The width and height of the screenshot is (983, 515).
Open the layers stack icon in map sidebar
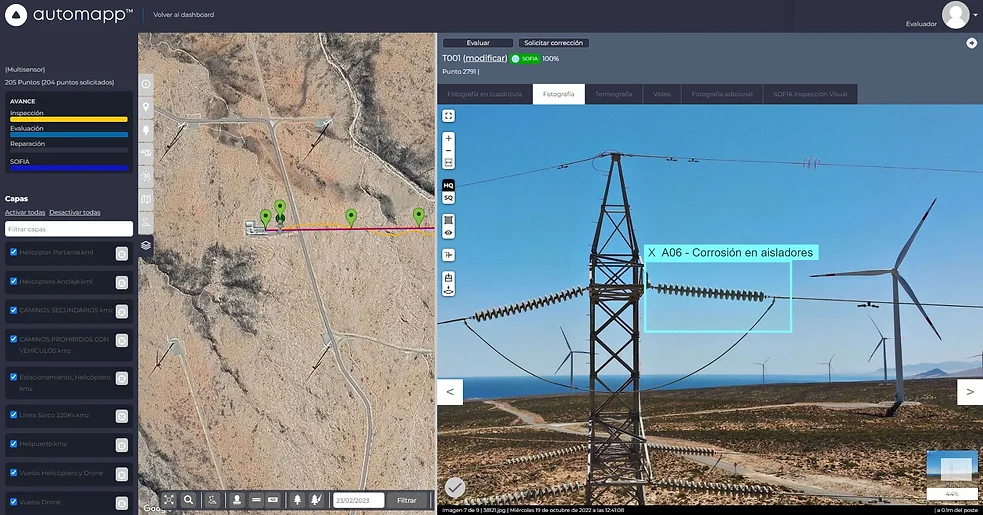tap(145, 245)
